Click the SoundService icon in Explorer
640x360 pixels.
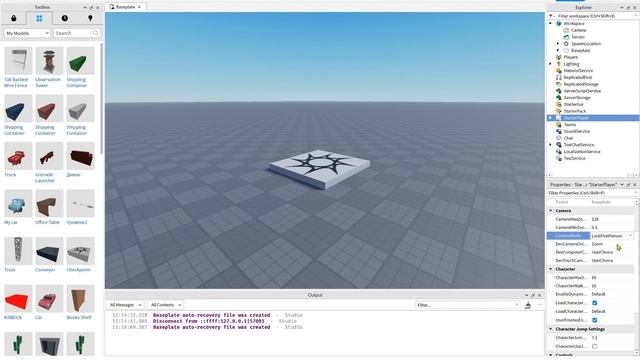(x=559, y=131)
